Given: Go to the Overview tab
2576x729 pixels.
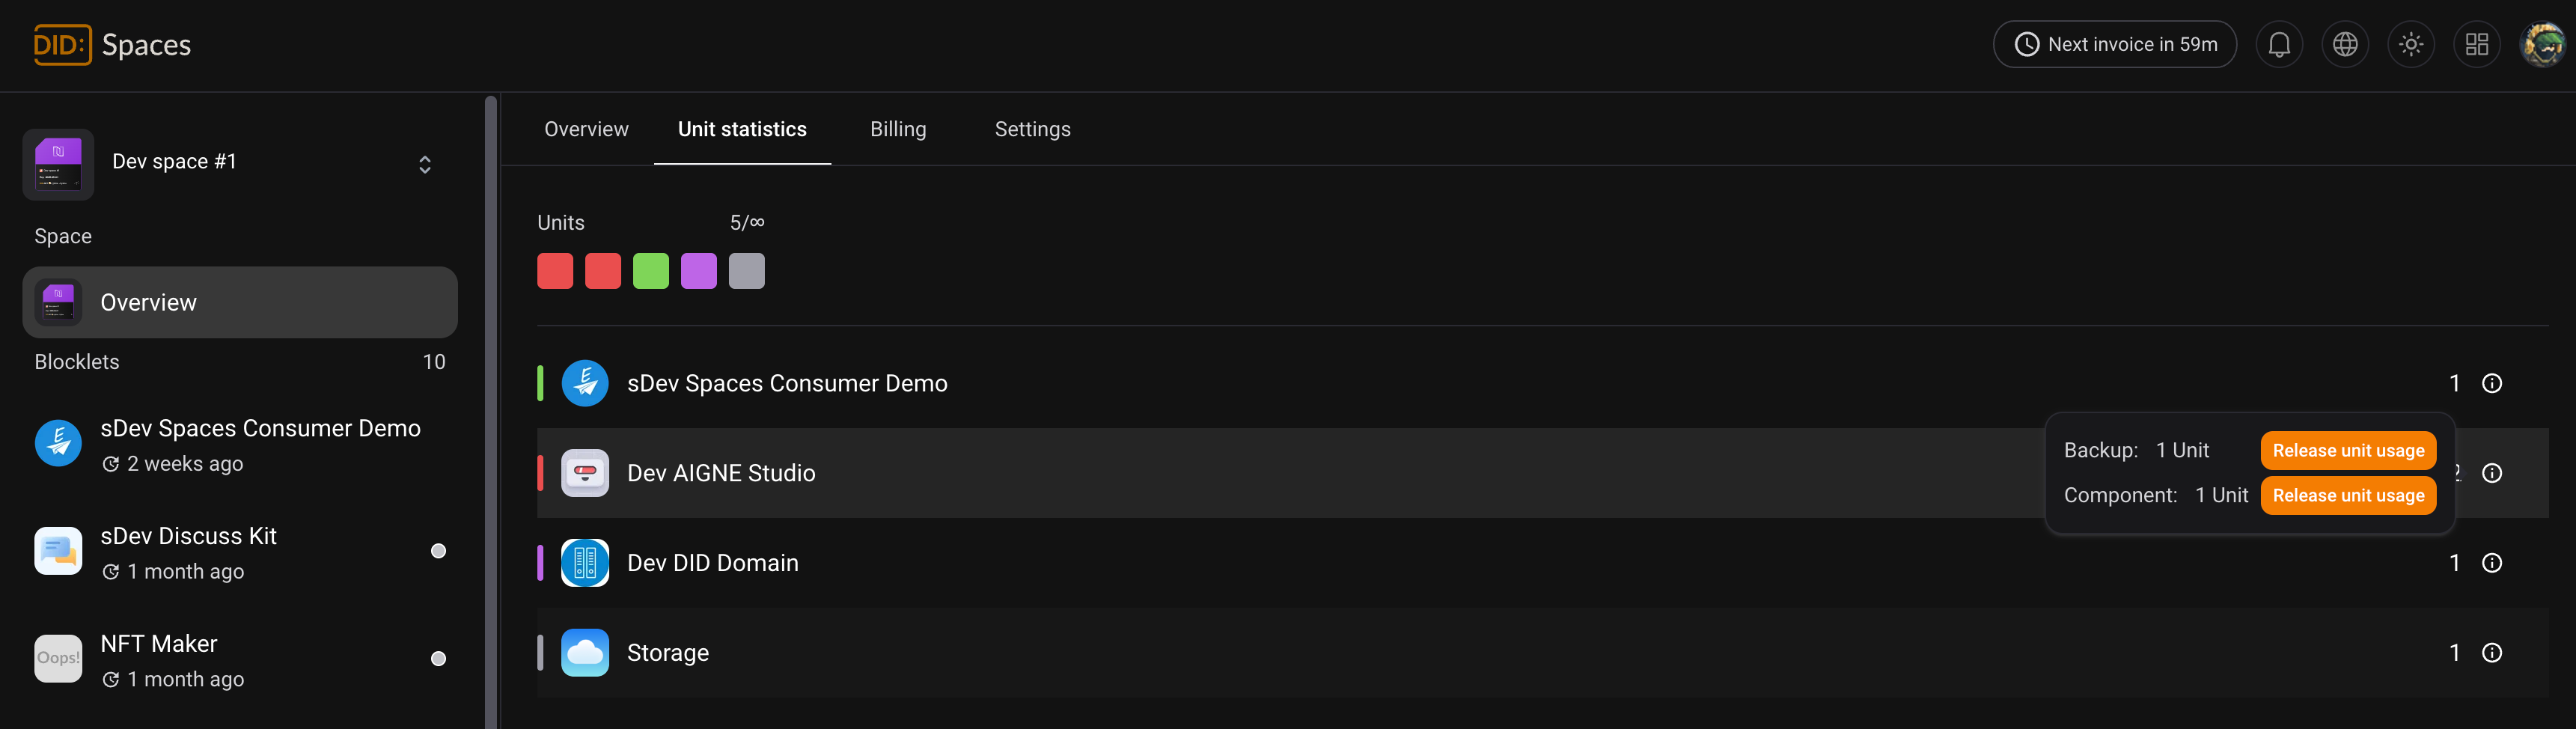Looking at the screenshot, I should 586,130.
